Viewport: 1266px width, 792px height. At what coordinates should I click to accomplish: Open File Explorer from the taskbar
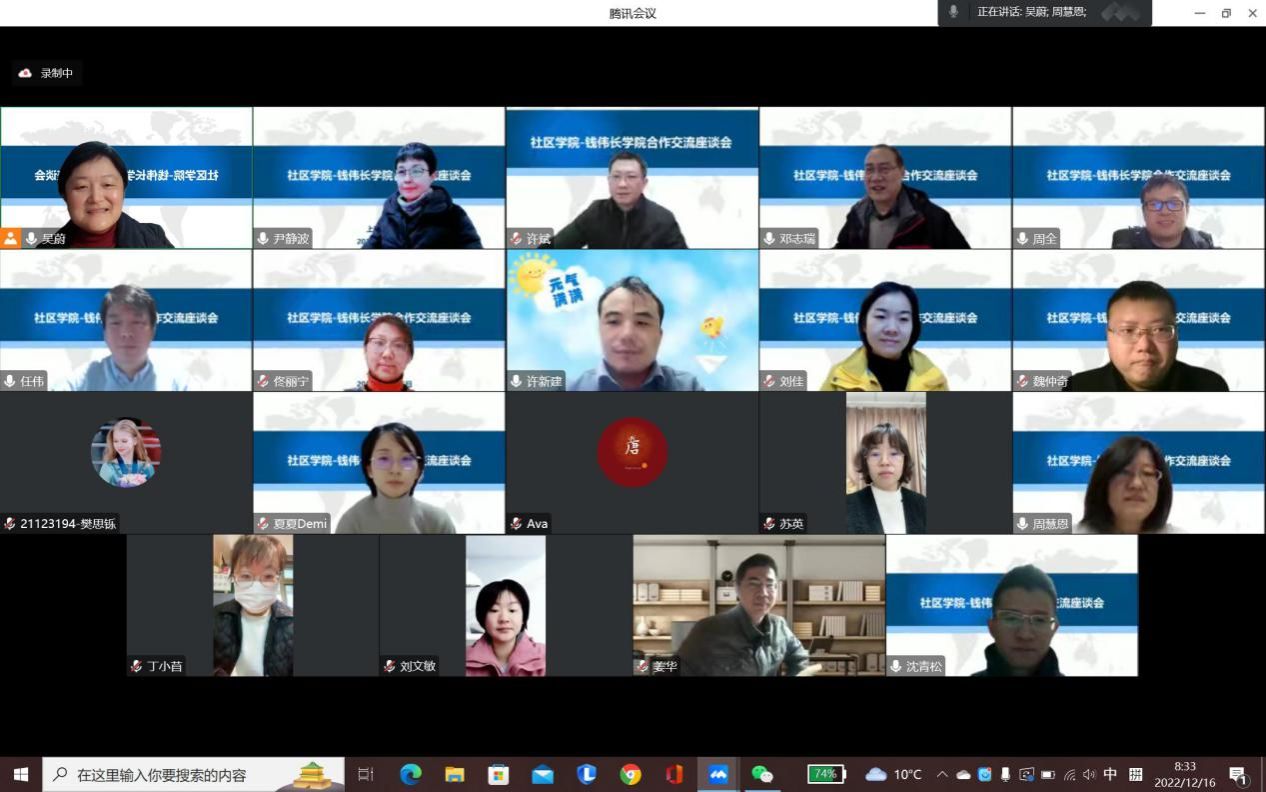pos(454,774)
